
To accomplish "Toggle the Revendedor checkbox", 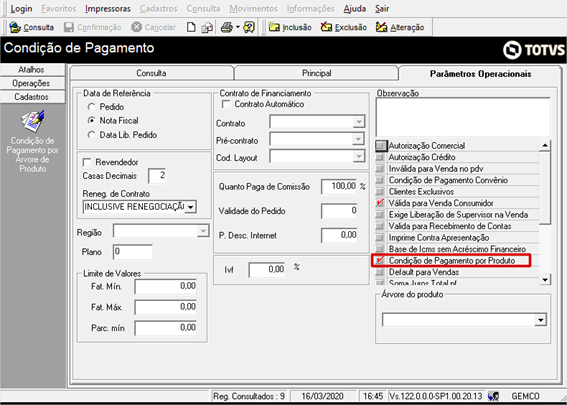I will [87, 162].
